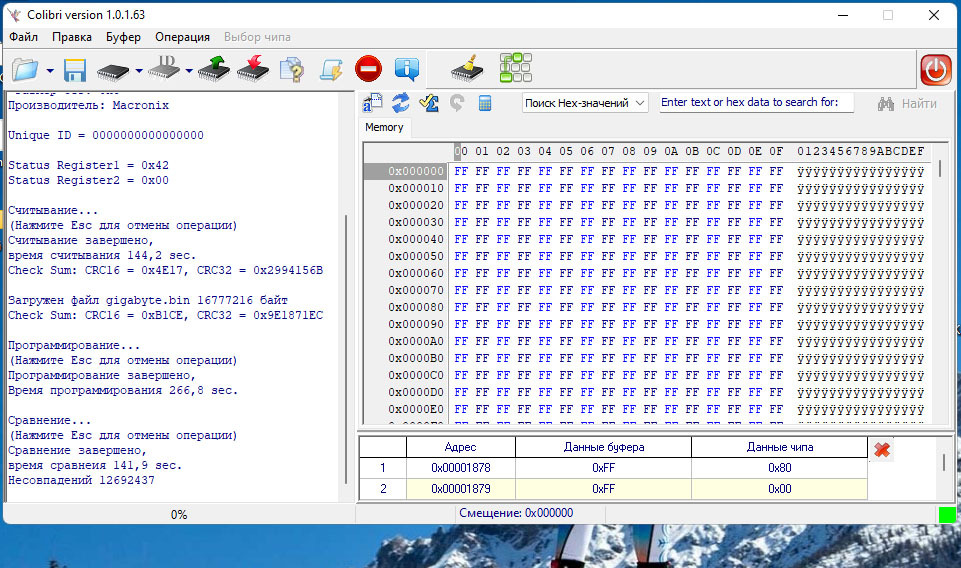961x568 pixels.
Task: Open the Hex search type dropdown
Action: 585,103
